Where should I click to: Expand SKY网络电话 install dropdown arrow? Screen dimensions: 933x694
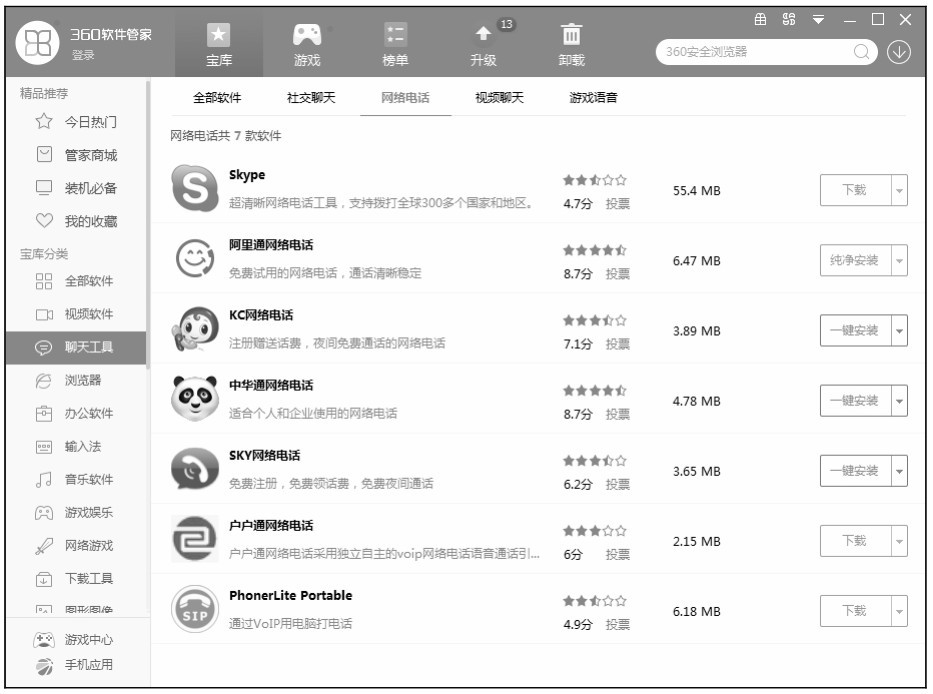(899, 471)
